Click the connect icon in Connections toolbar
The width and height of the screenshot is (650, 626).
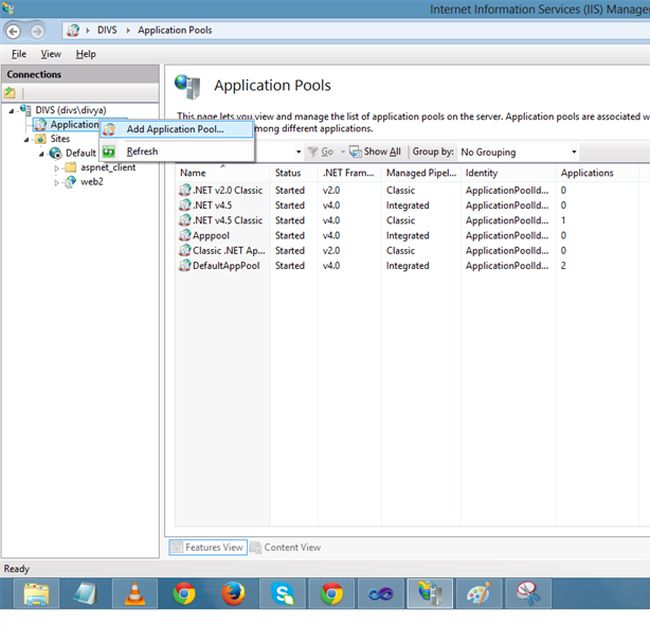pos(11,93)
